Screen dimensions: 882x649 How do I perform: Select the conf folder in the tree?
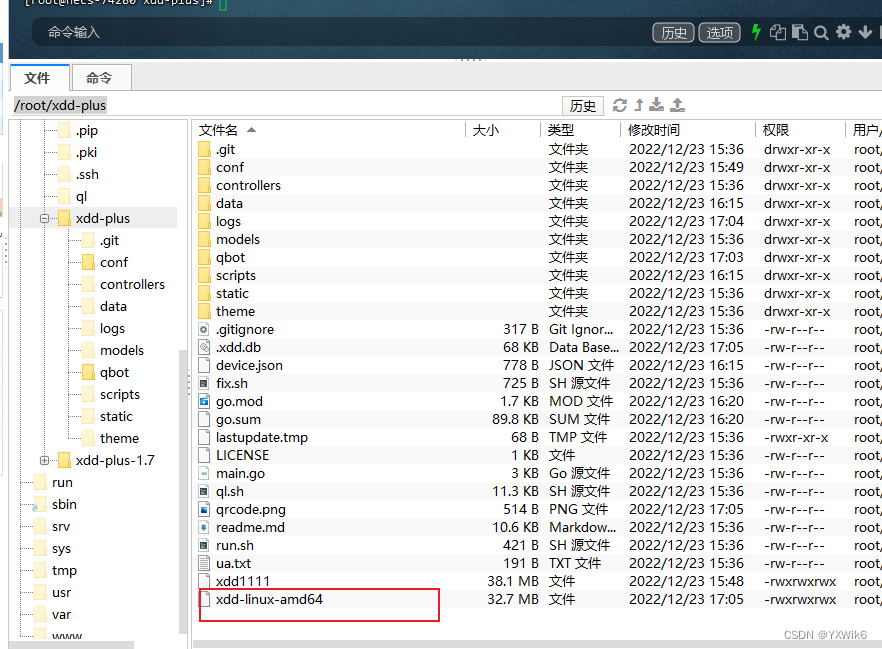pyautogui.click(x=114, y=262)
